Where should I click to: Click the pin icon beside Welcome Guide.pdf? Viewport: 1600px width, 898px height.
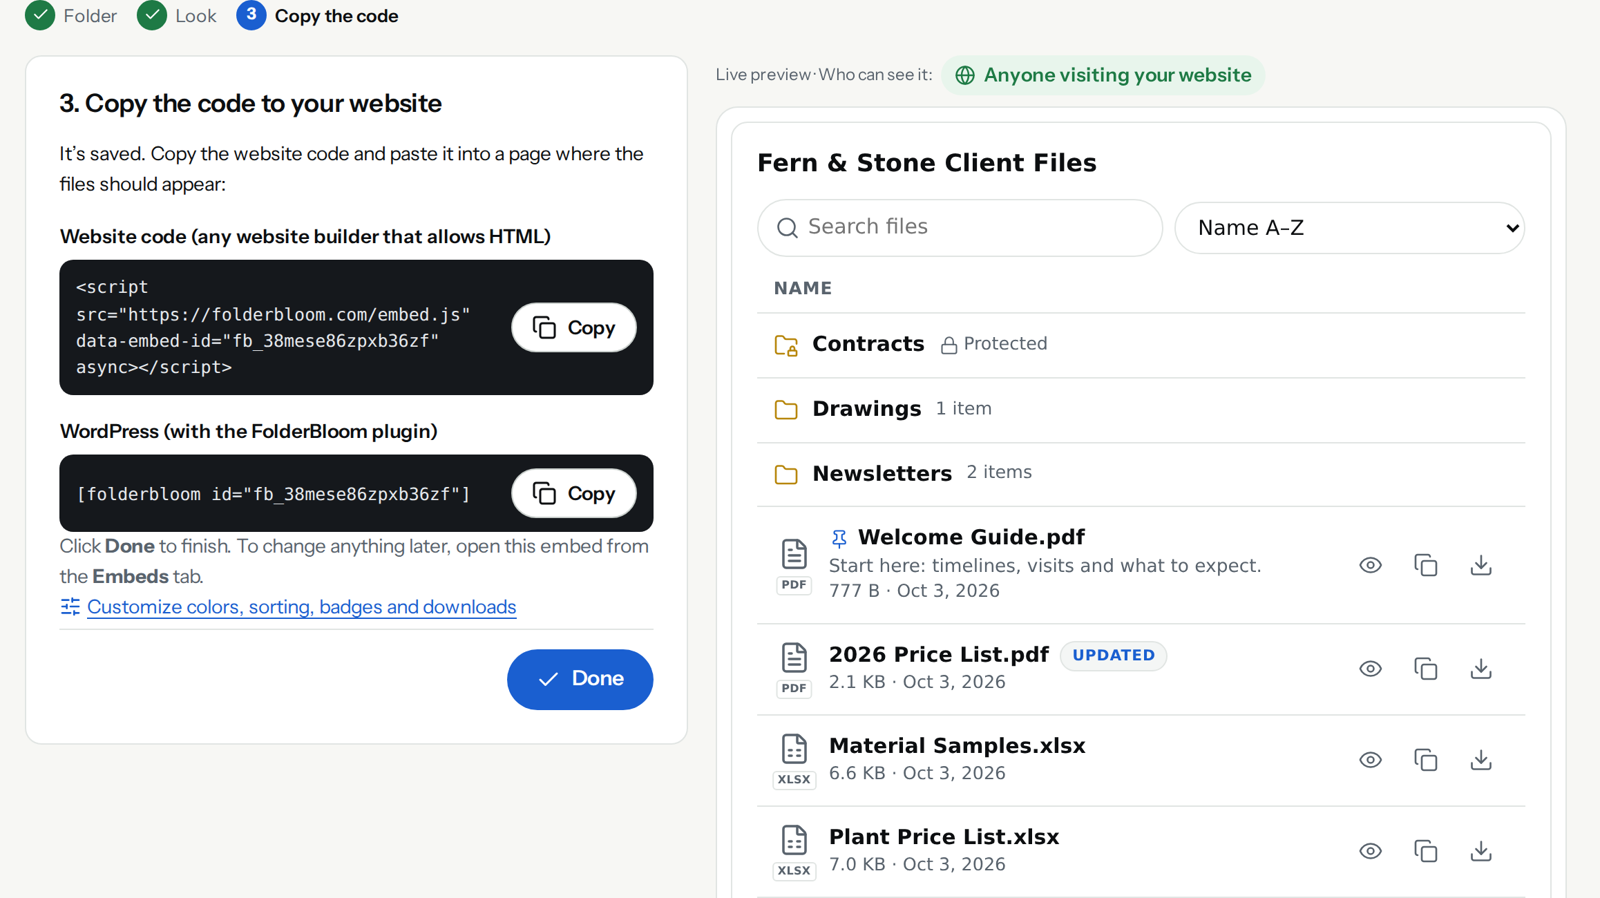[839, 538]
